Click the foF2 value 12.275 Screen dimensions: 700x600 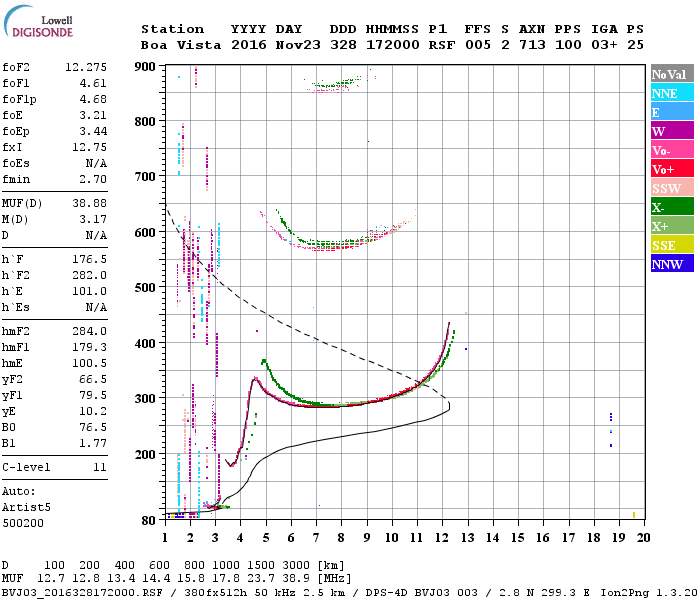[86, 67]
